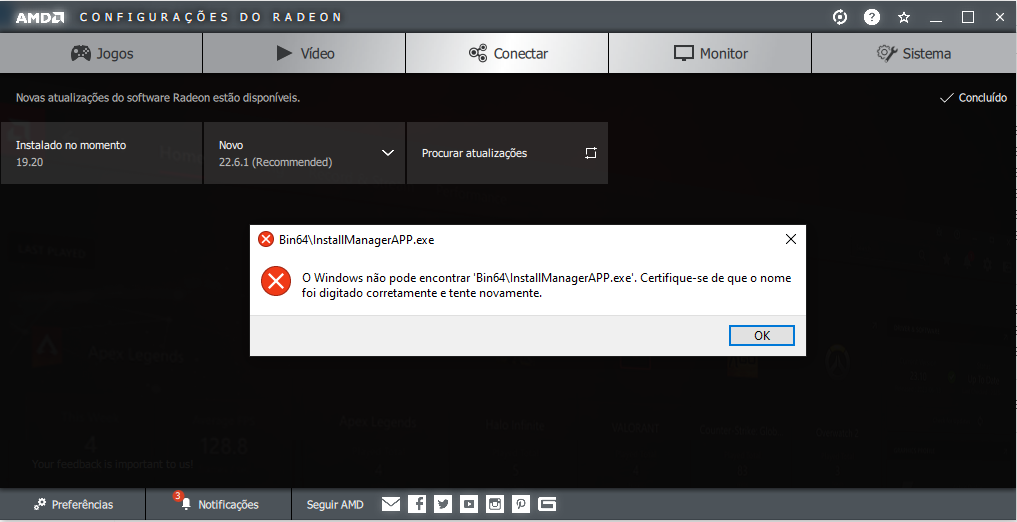1017x522 pixels.
Task: Maximize the Radeon settings window
Action: 968,18
